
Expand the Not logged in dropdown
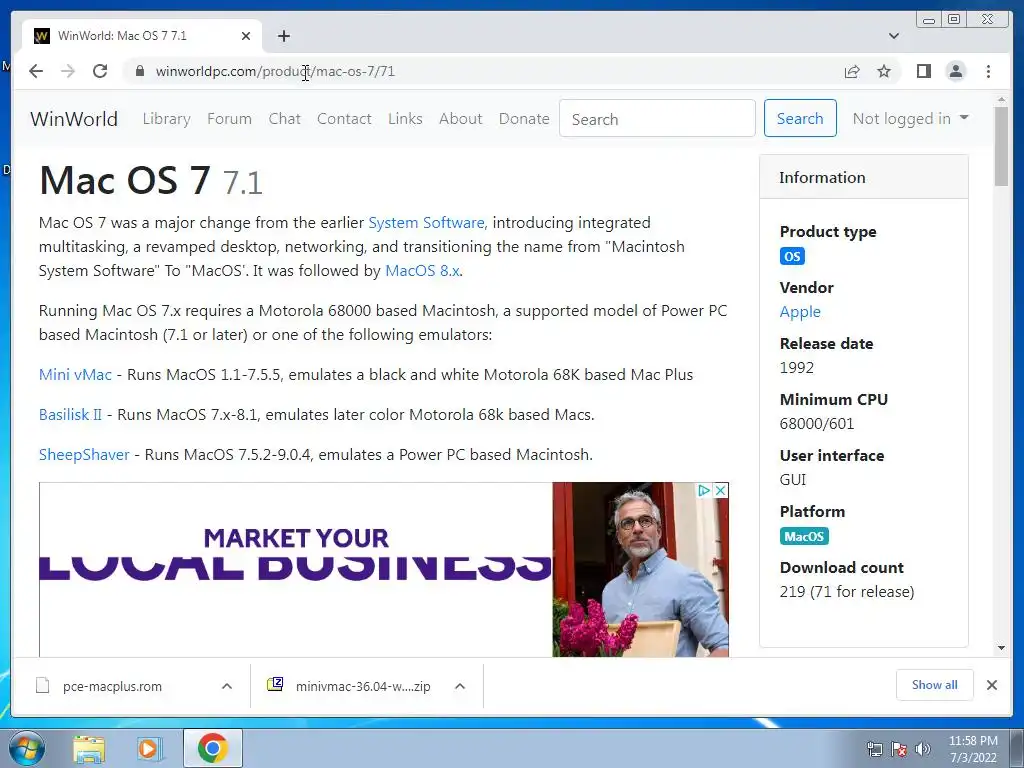(910, 118)
